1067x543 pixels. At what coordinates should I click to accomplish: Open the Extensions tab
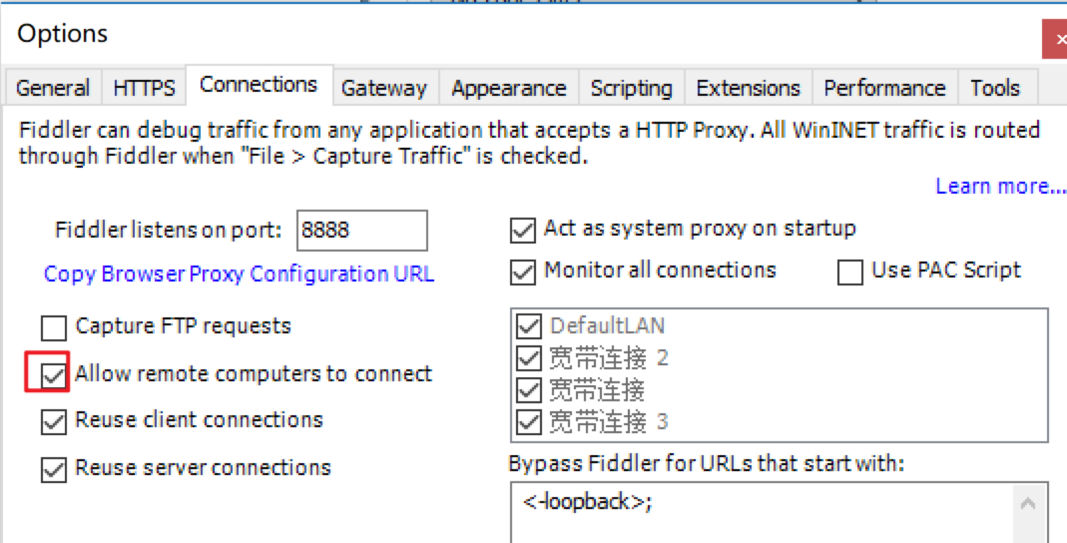(x=748, y=88)
